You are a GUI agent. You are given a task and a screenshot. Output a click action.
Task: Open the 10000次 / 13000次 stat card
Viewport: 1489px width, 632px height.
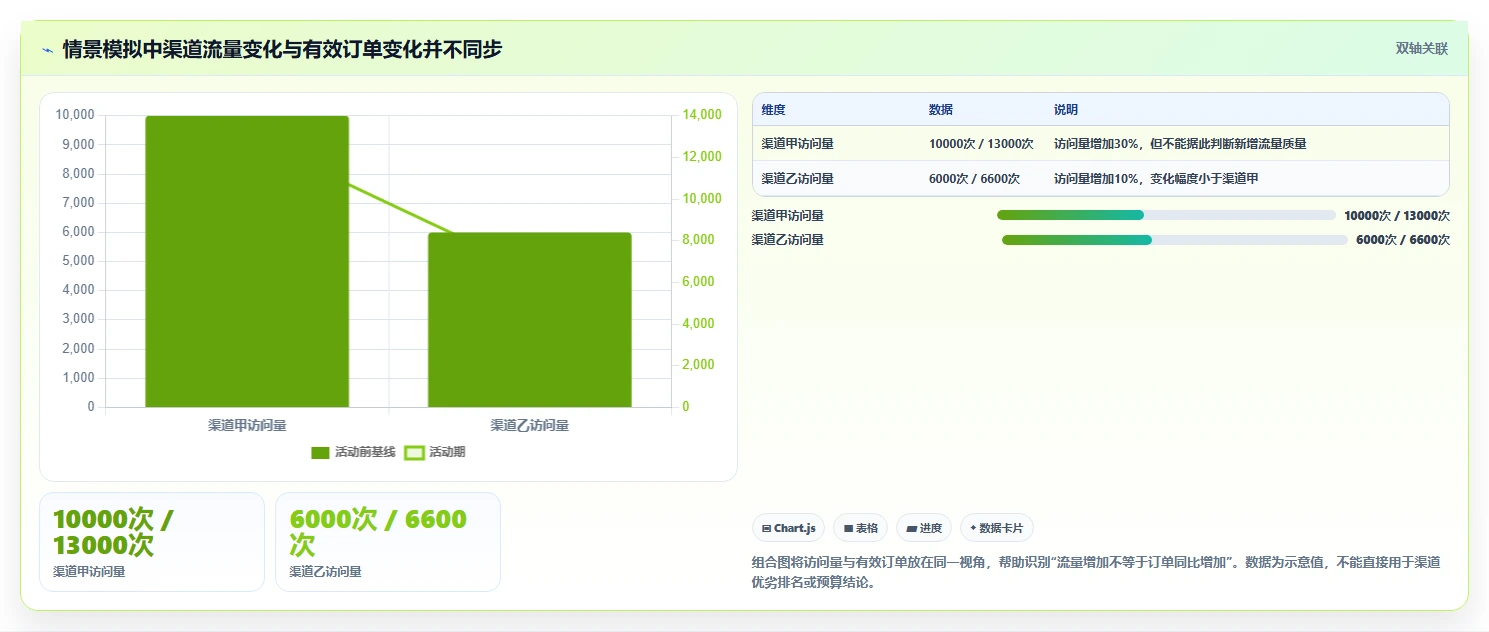152,542
